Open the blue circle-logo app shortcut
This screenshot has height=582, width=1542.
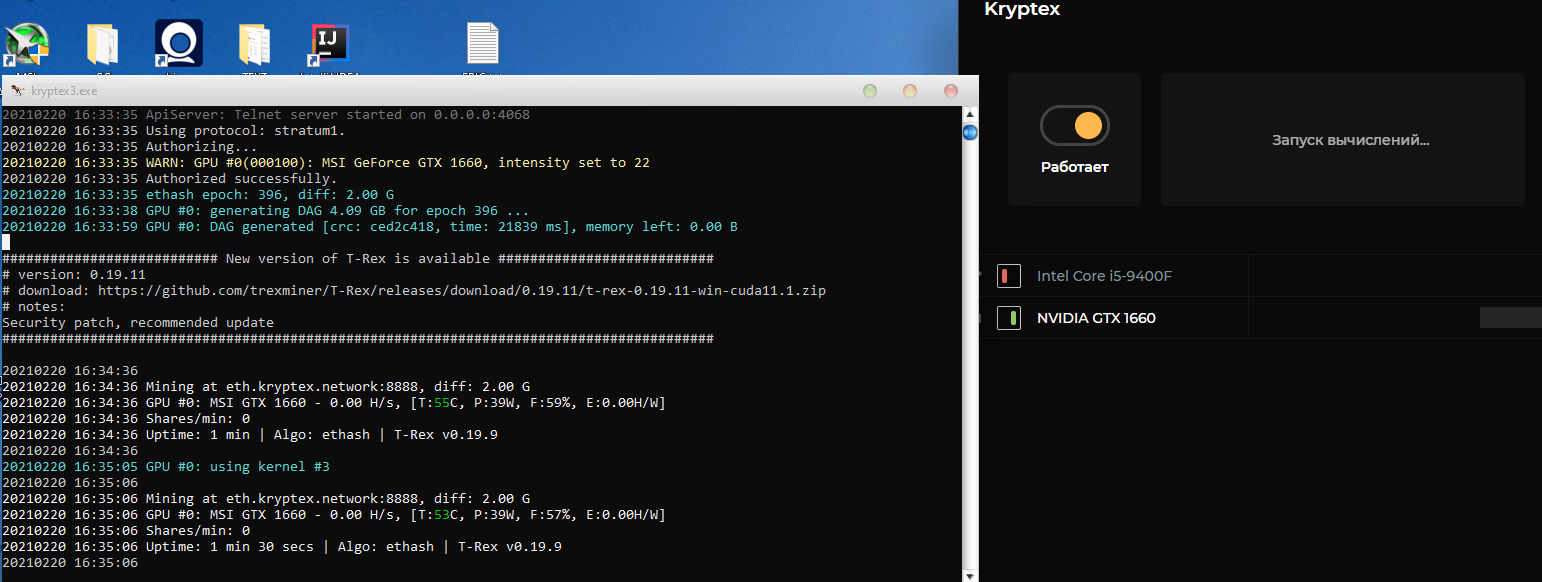[x=179, y=44]
